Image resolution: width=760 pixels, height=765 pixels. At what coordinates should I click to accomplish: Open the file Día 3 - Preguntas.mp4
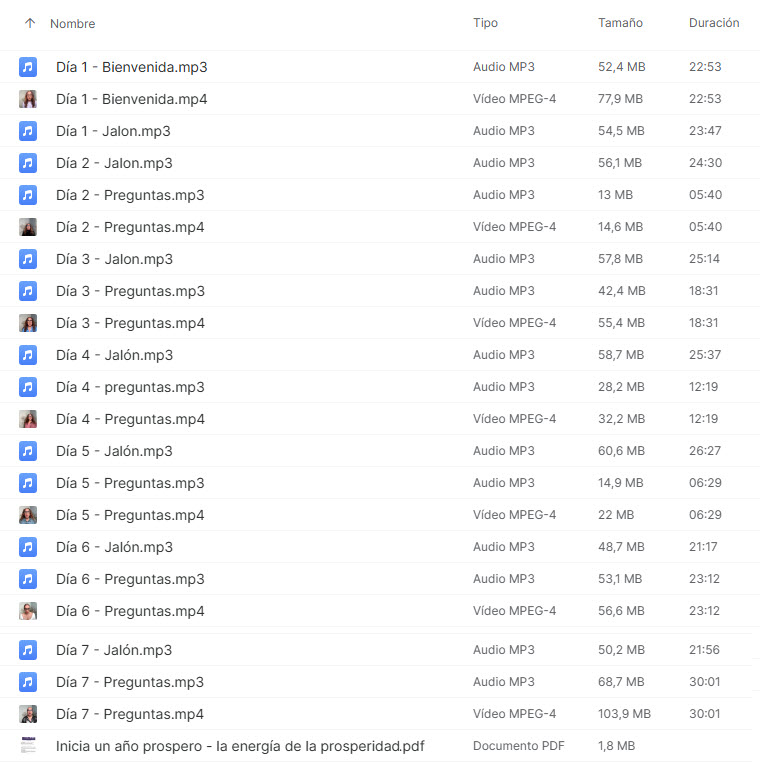pyautogui.click(x=130, y=323)
